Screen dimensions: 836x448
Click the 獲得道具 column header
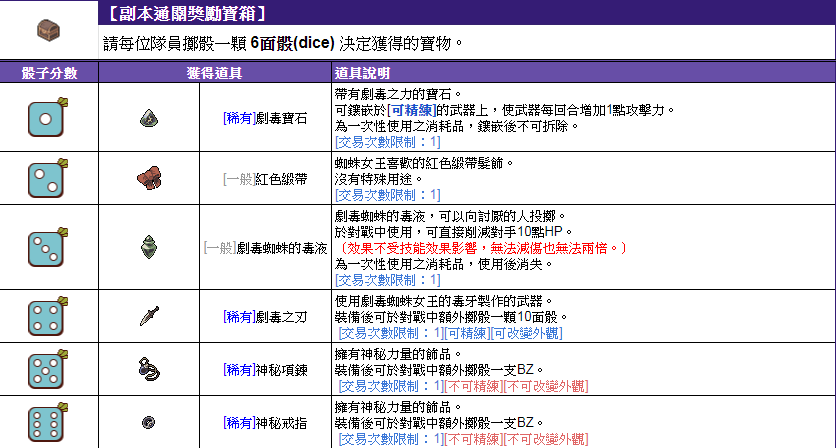[214, 73]
